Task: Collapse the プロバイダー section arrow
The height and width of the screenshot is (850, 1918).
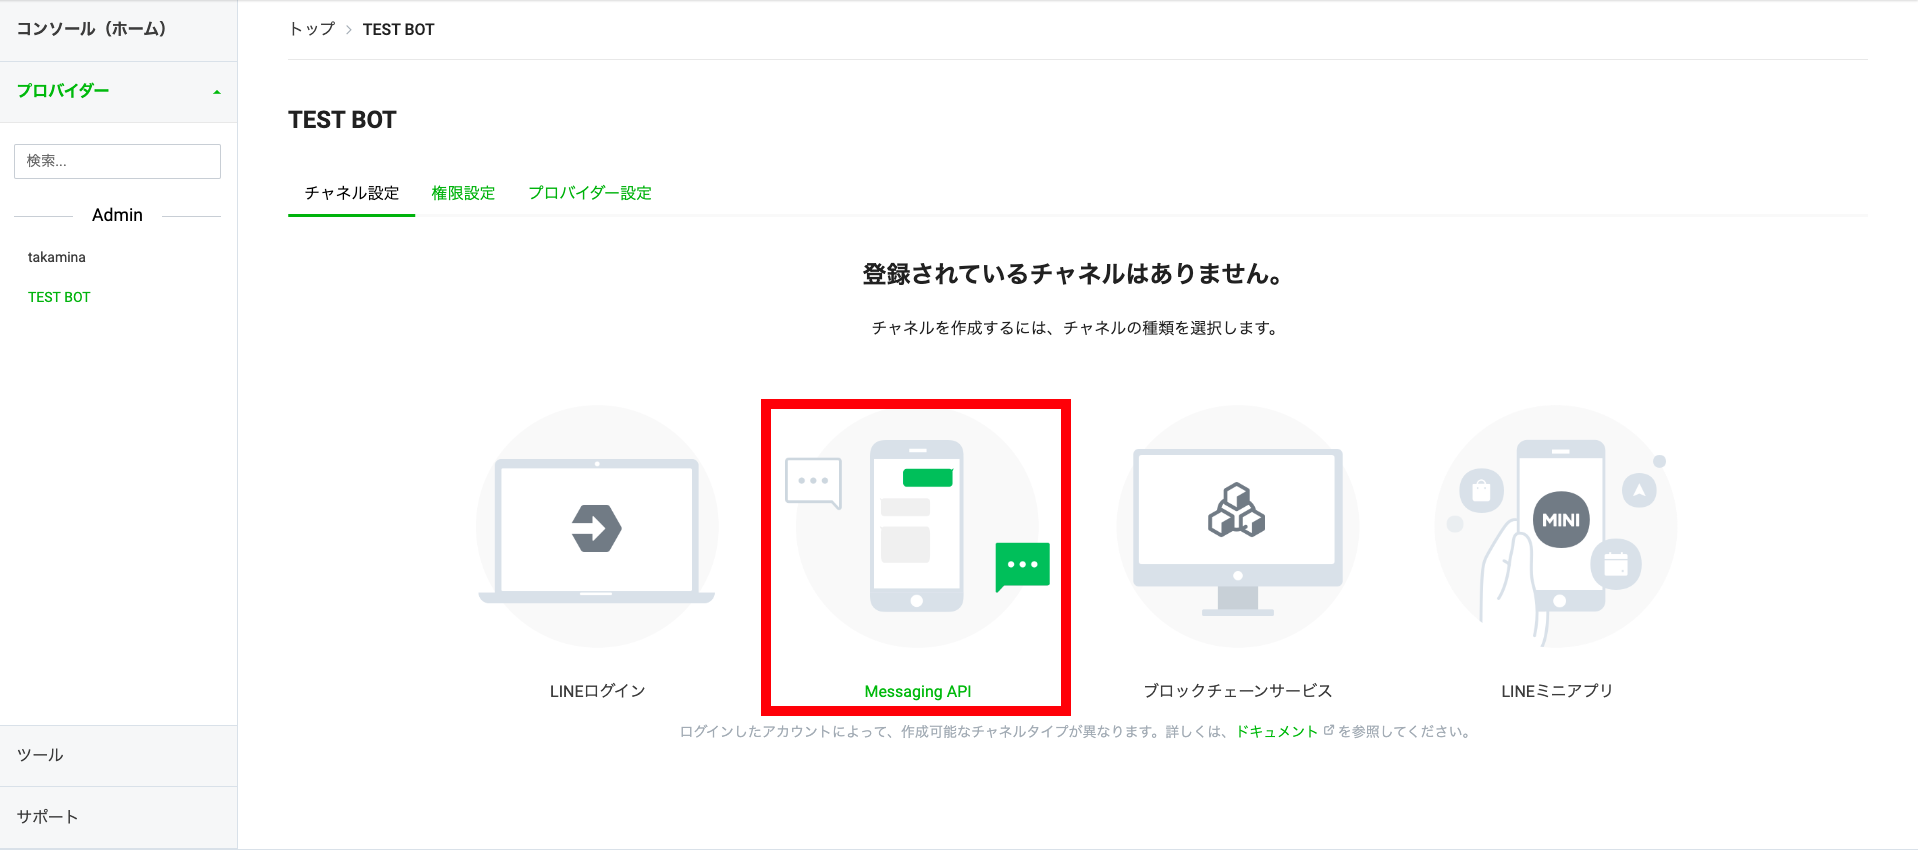Action: tap(217, 92)
